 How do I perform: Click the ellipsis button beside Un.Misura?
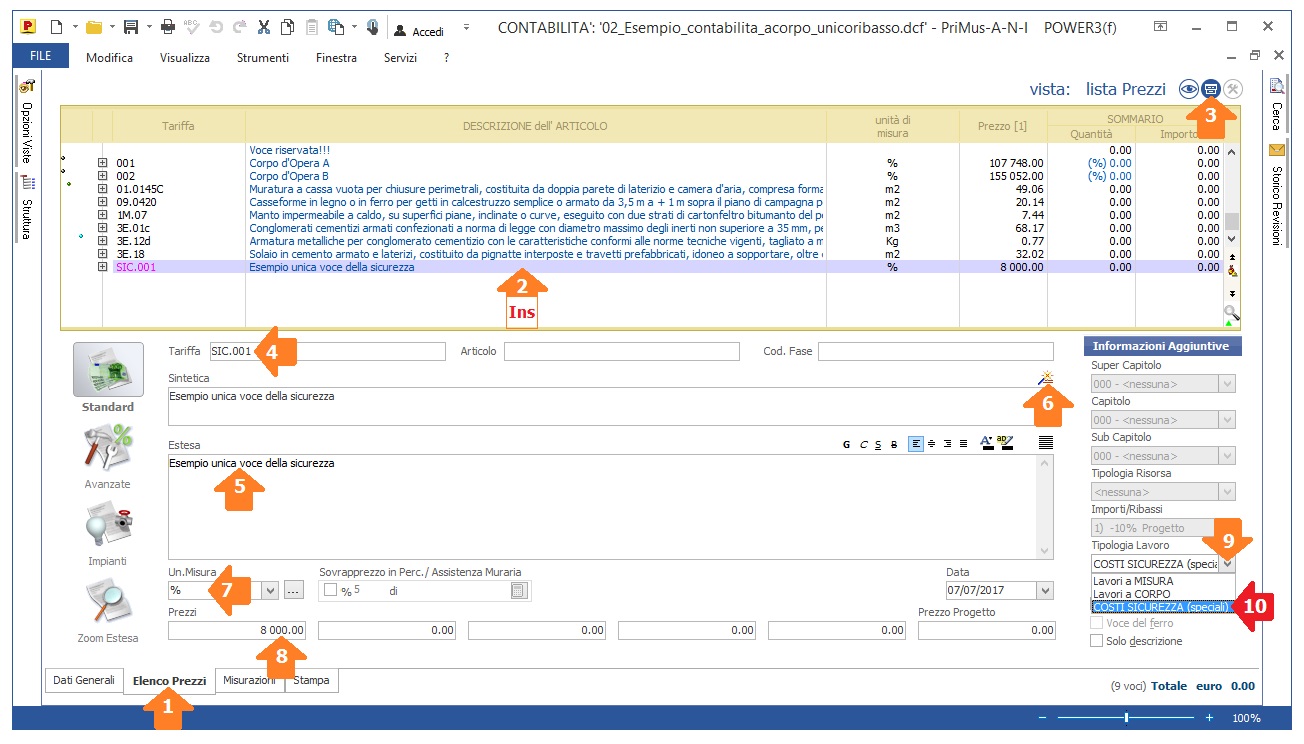point(293,591)
